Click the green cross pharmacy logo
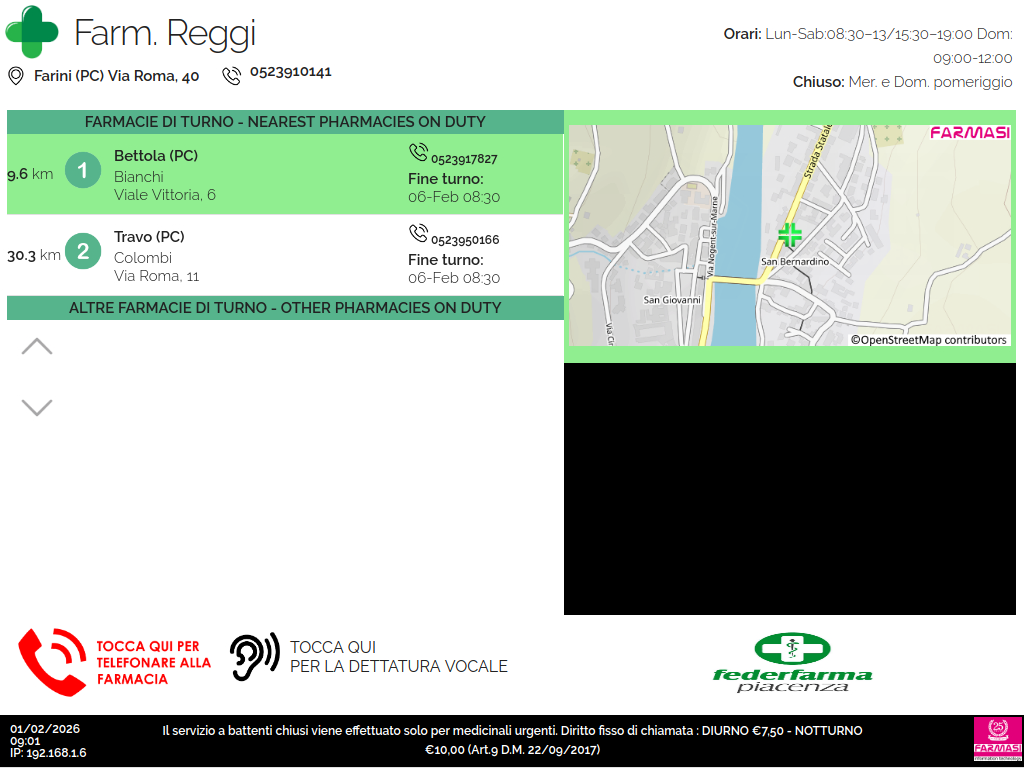Viewport: 1024px width, 768px height. coord(32,32)
